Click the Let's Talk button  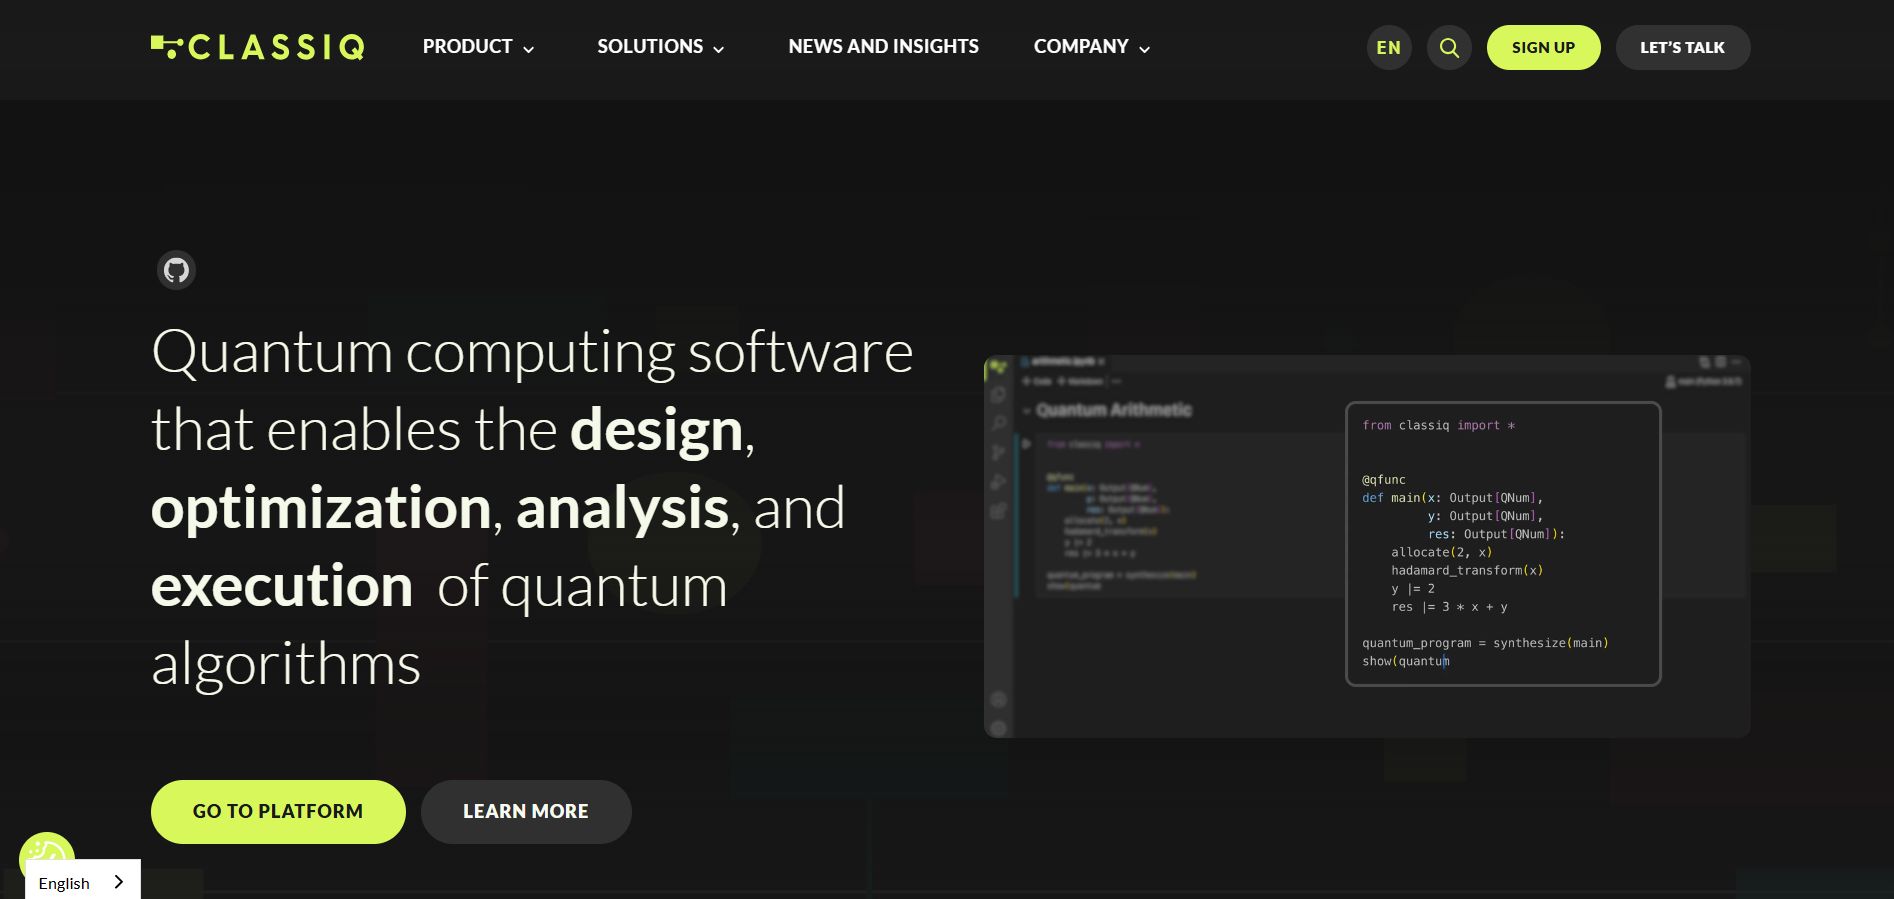coord(1682,48)
